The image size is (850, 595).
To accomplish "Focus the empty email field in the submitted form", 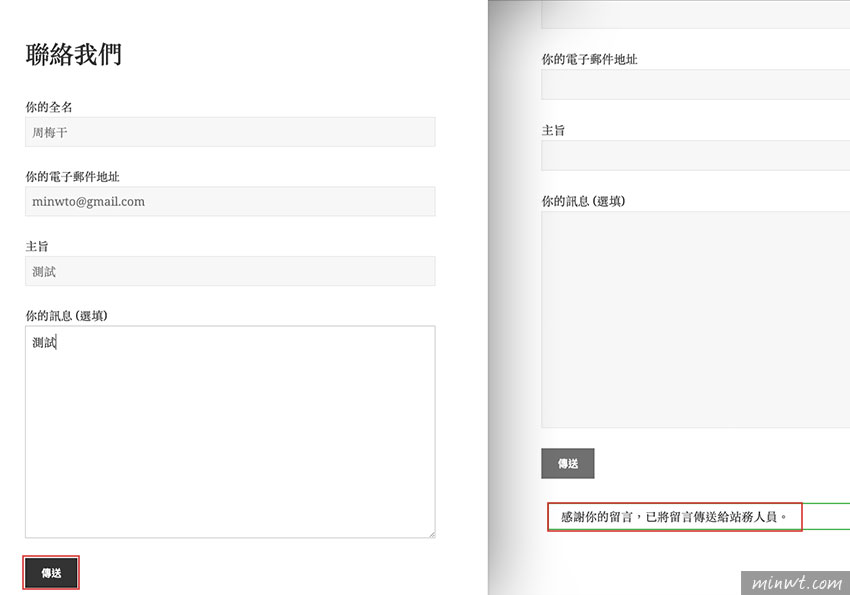I will 696,85.
